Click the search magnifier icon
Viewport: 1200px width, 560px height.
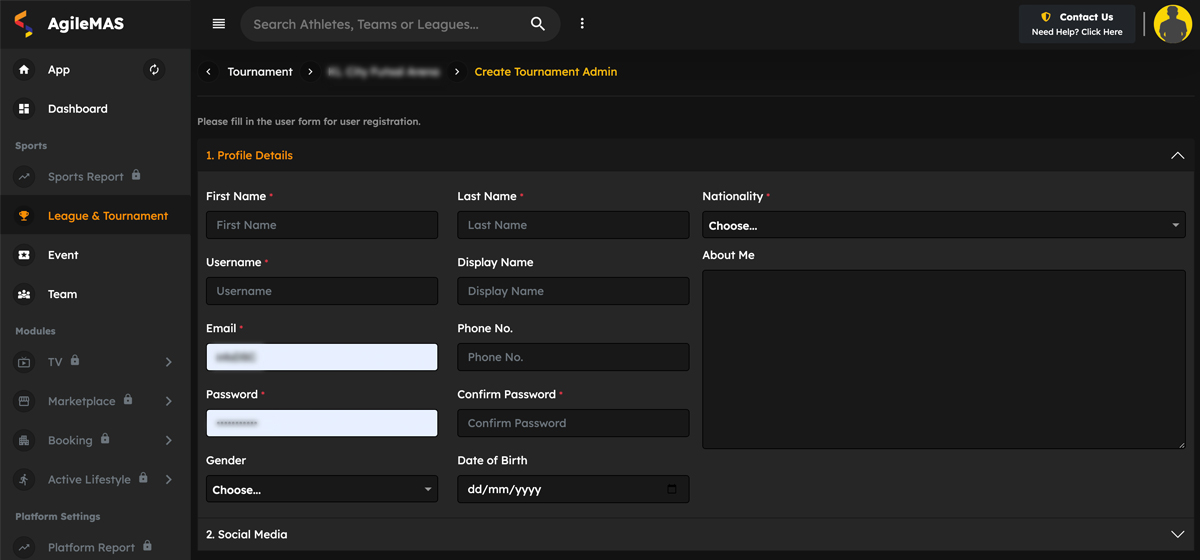point(537,24)
